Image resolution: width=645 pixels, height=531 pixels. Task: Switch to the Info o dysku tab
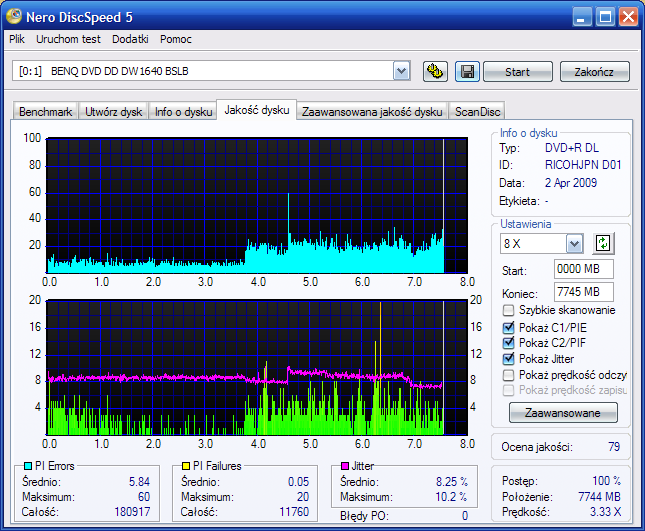183,111
